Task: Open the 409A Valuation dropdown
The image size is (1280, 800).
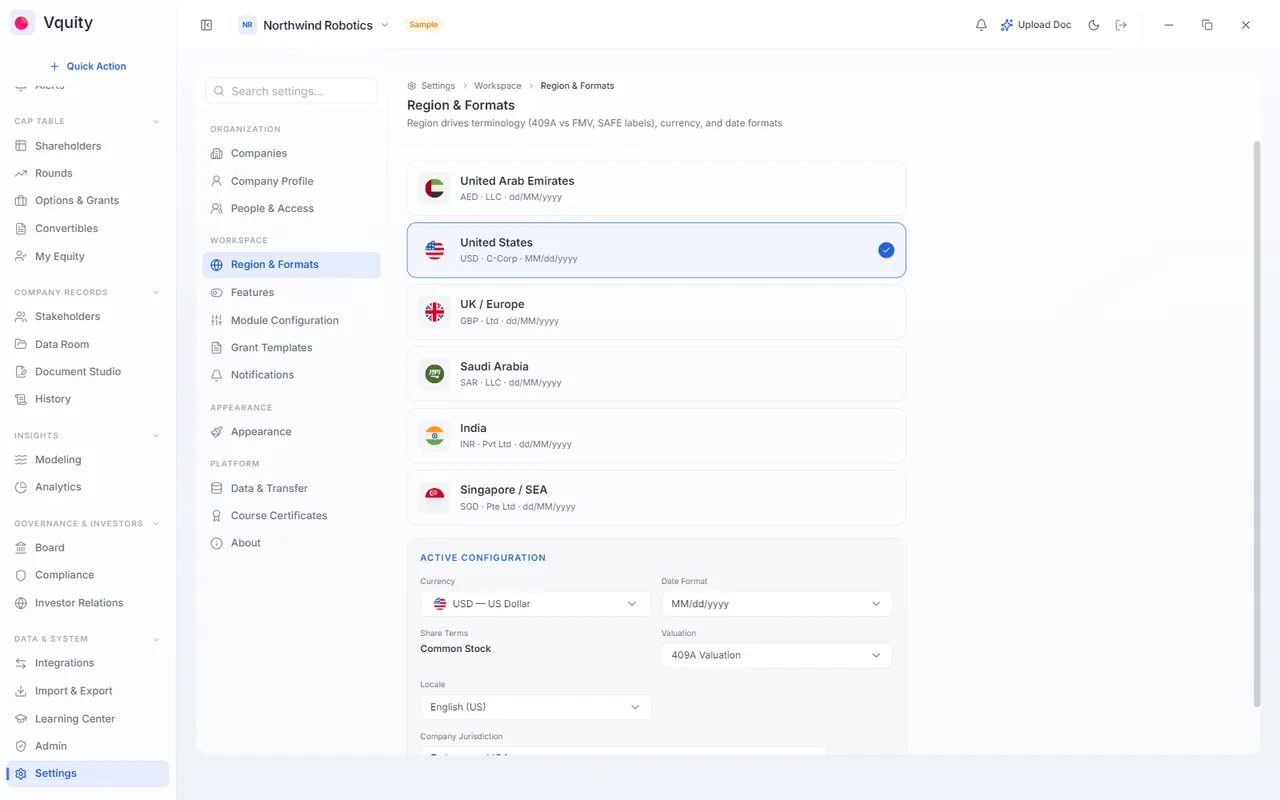Action: point(776,655)
